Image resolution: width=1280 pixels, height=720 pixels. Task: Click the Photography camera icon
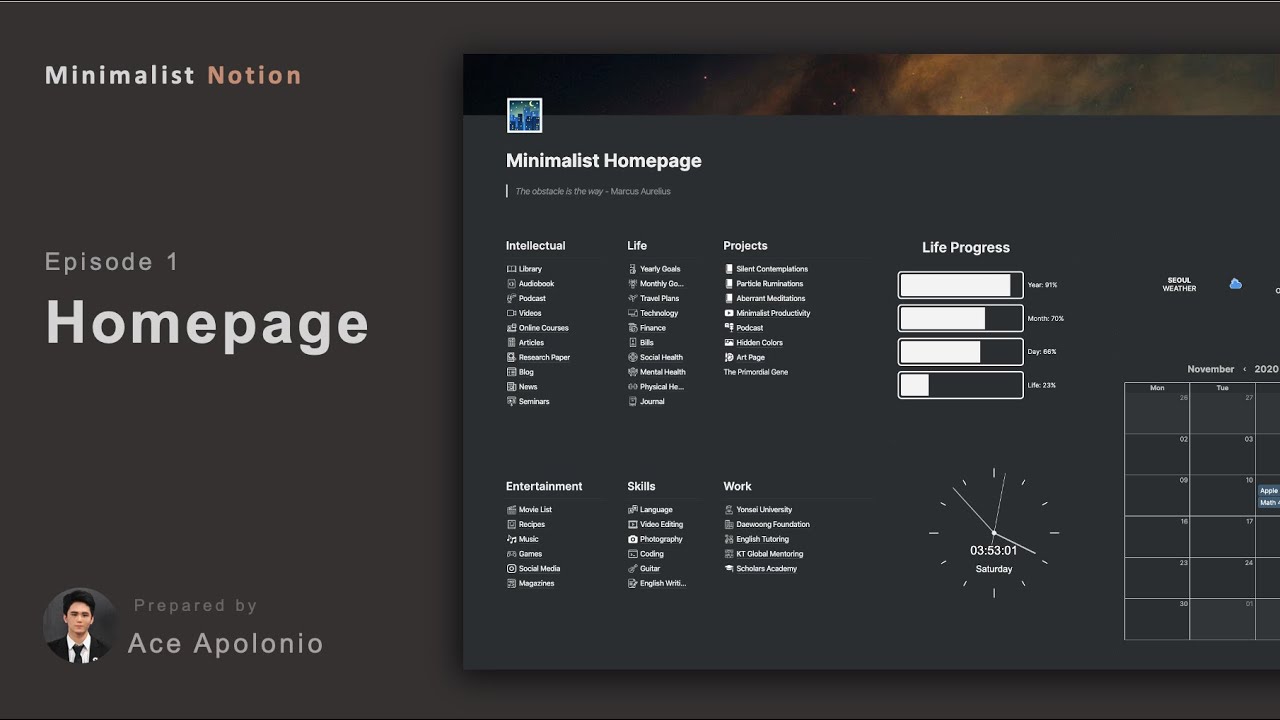(x=632, y=539)
